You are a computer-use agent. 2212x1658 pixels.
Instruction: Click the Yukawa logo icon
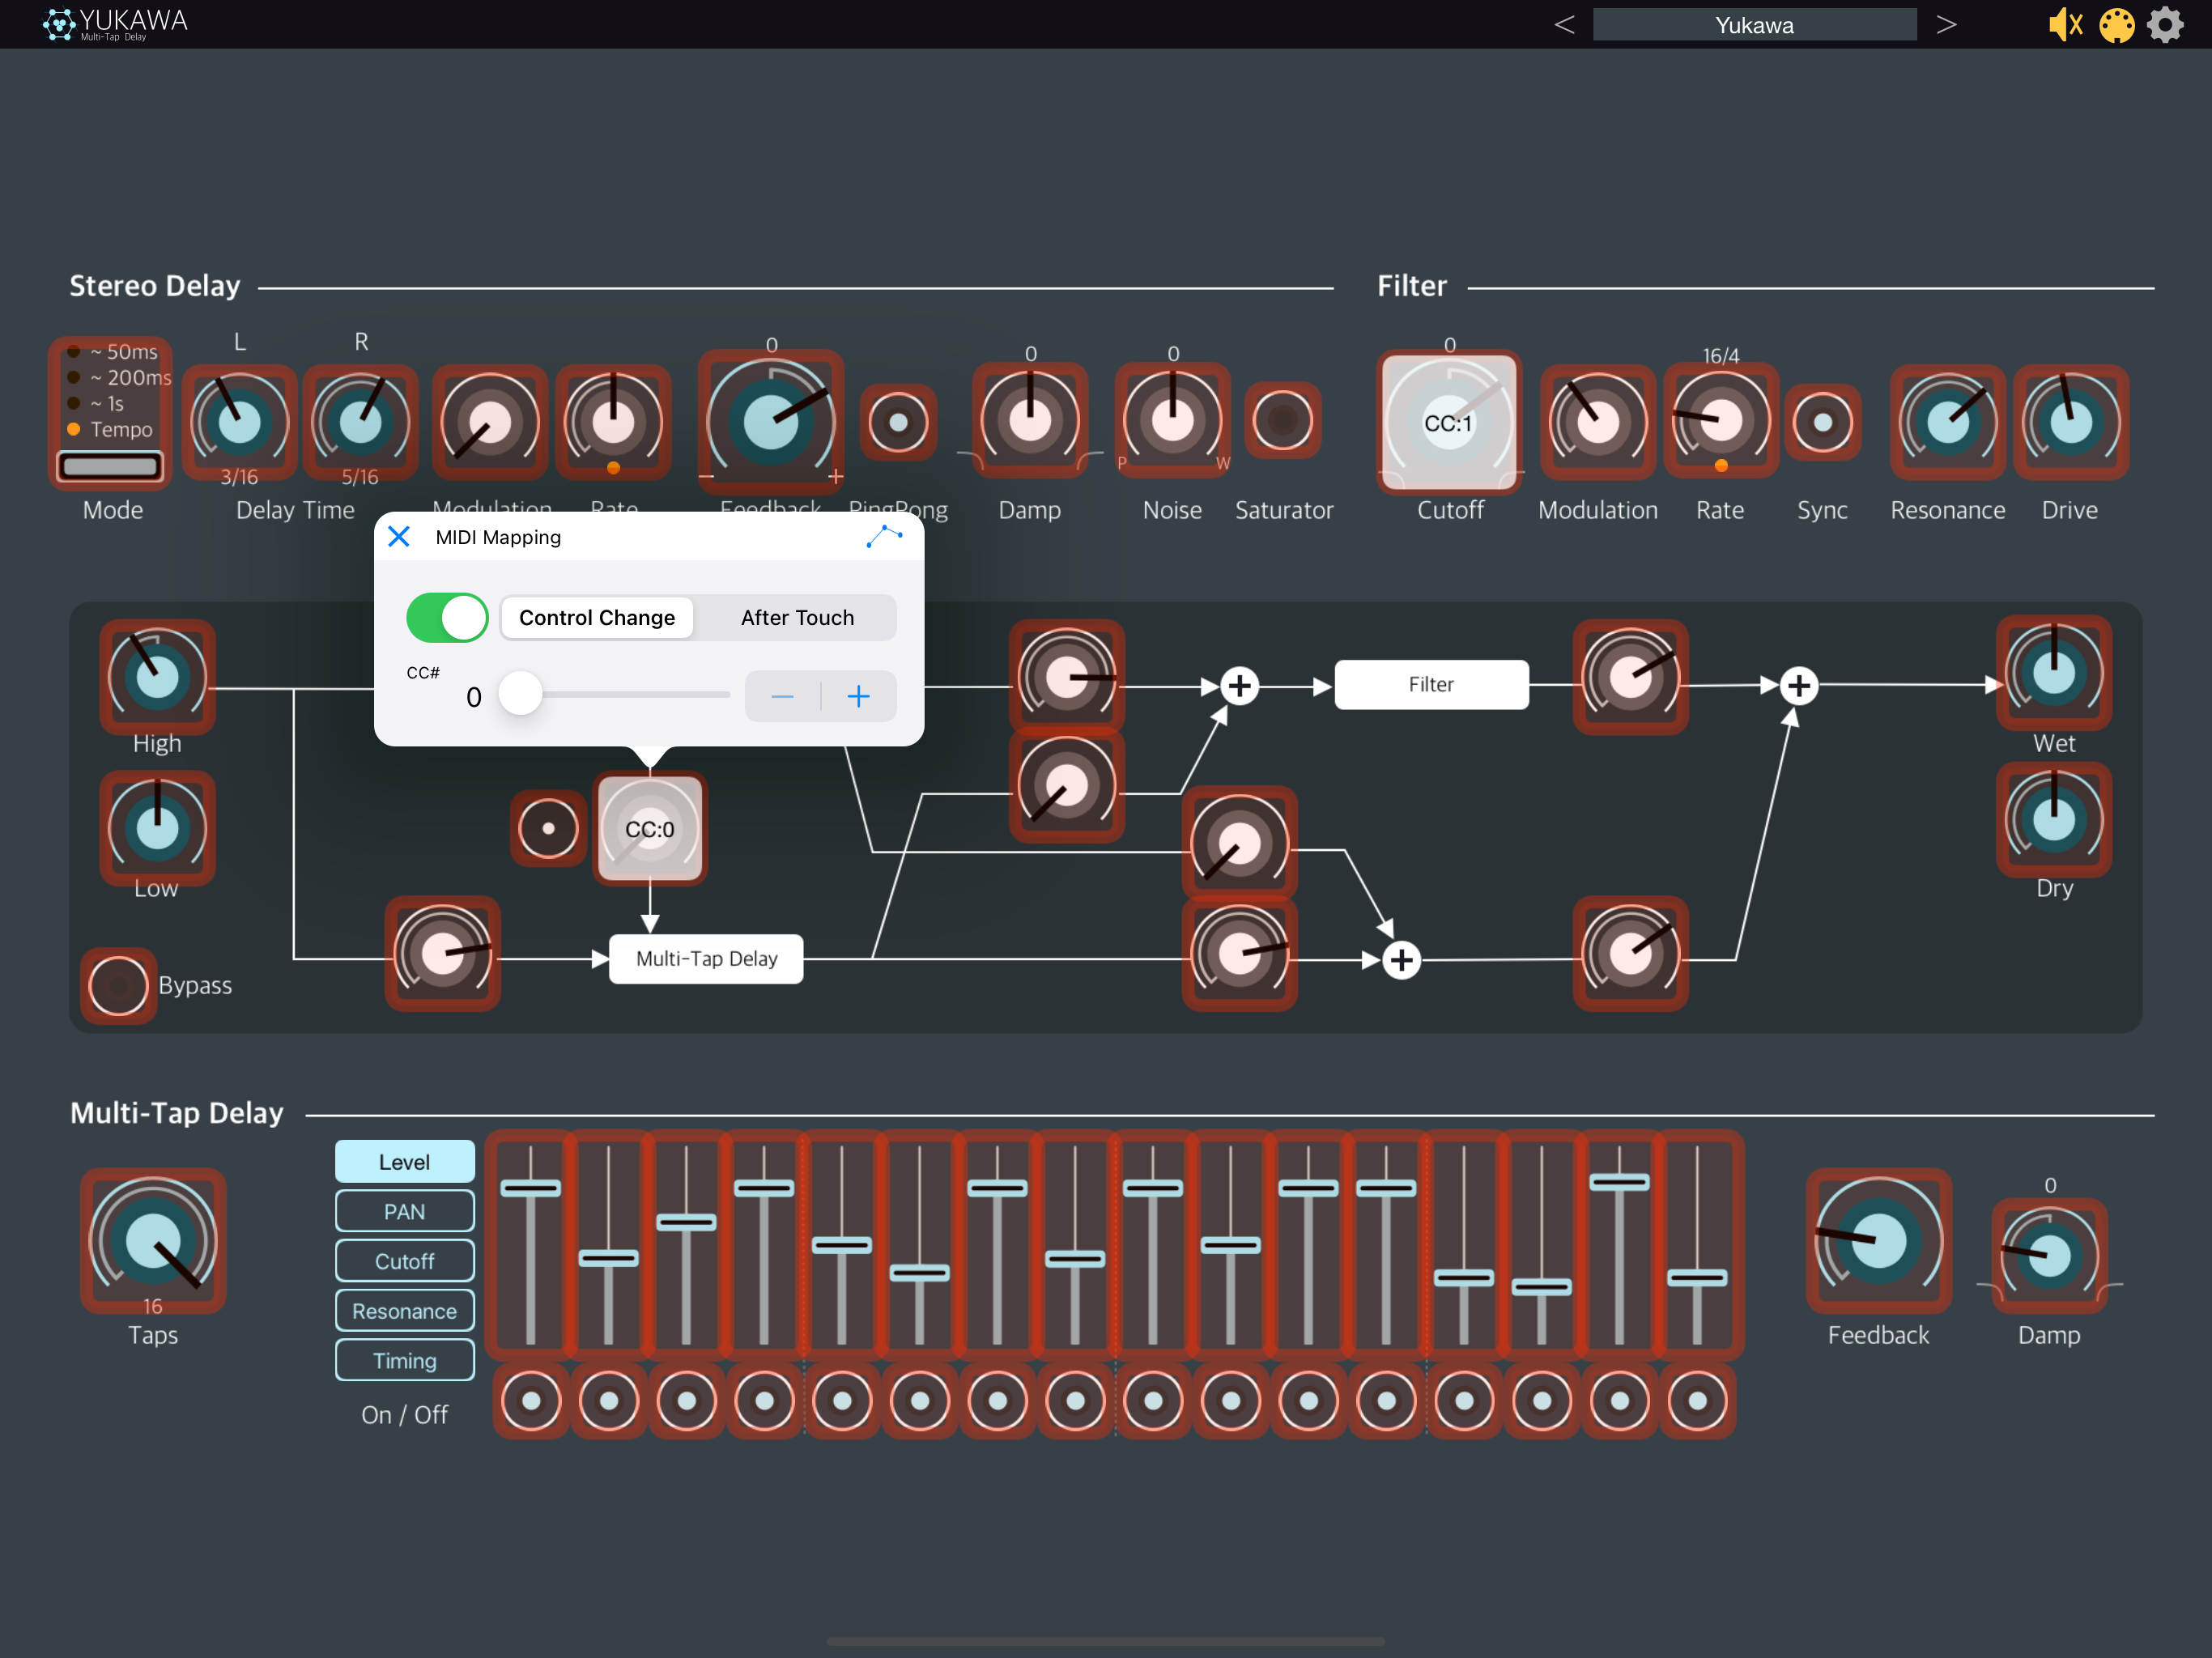[59, 24]
